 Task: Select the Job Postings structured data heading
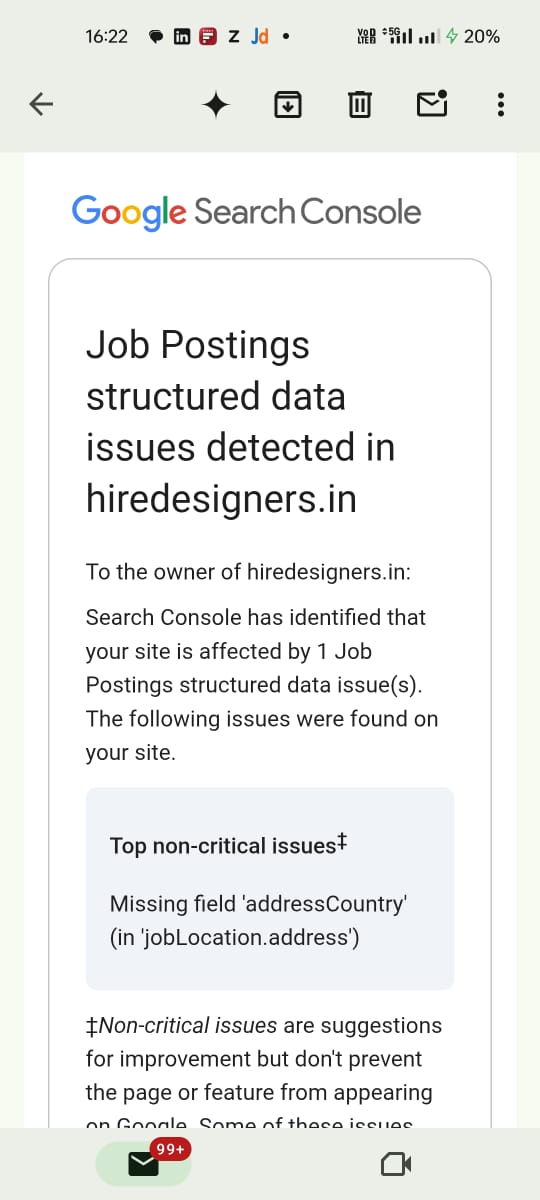(x=240, y=422)
